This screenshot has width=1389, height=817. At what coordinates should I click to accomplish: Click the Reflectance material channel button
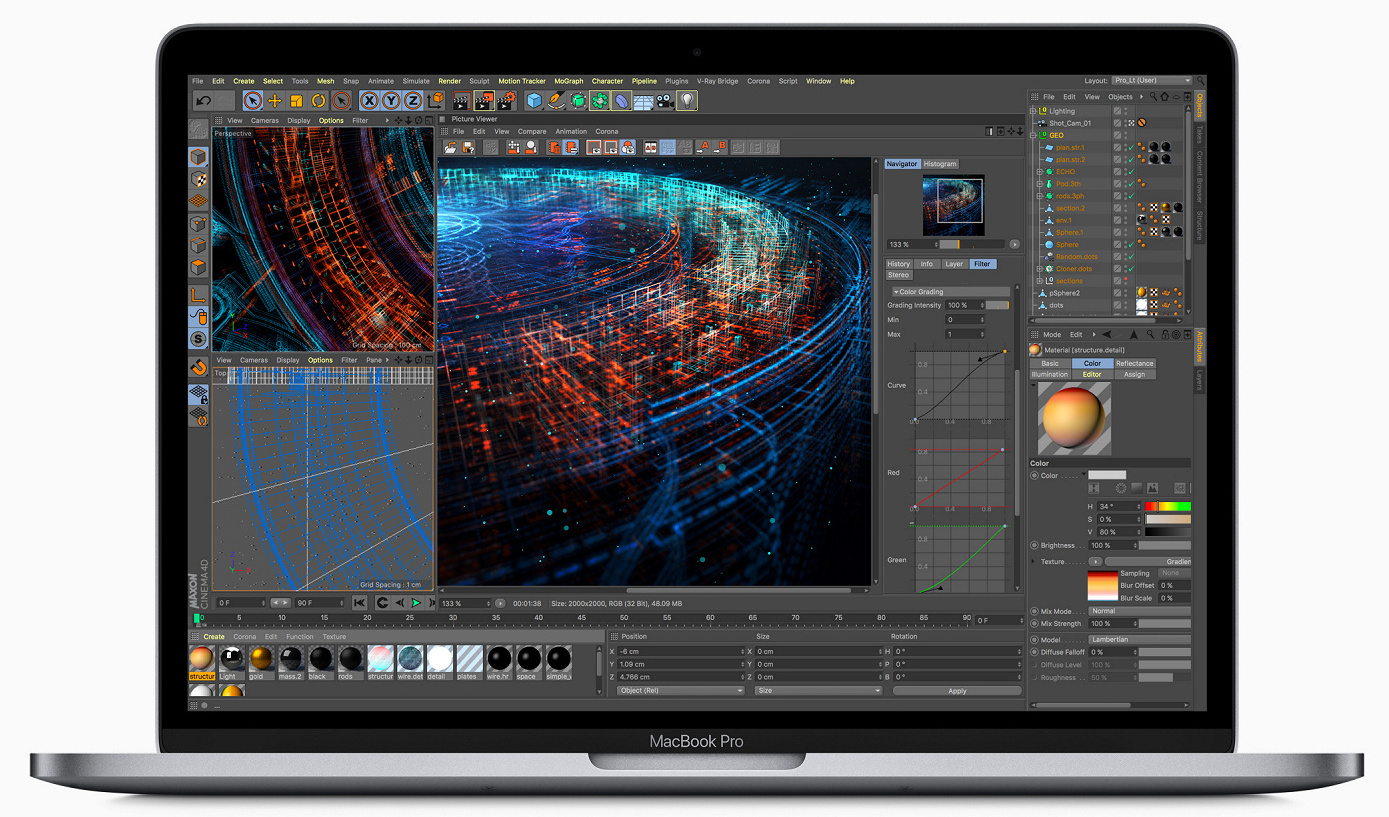[x=1134, y=364]
